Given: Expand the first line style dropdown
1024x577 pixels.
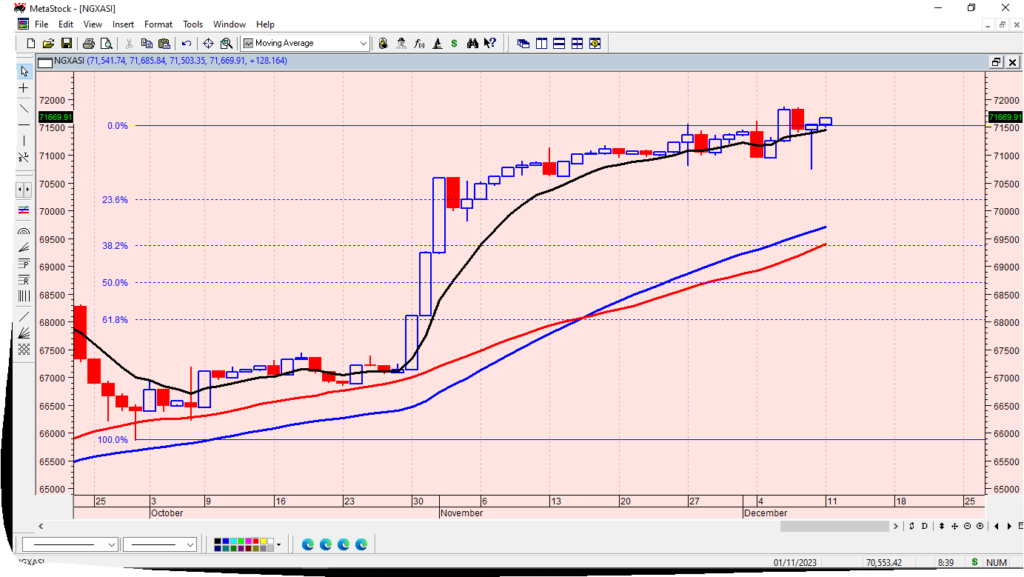Looking at the screenshot, I should [111, 544].
